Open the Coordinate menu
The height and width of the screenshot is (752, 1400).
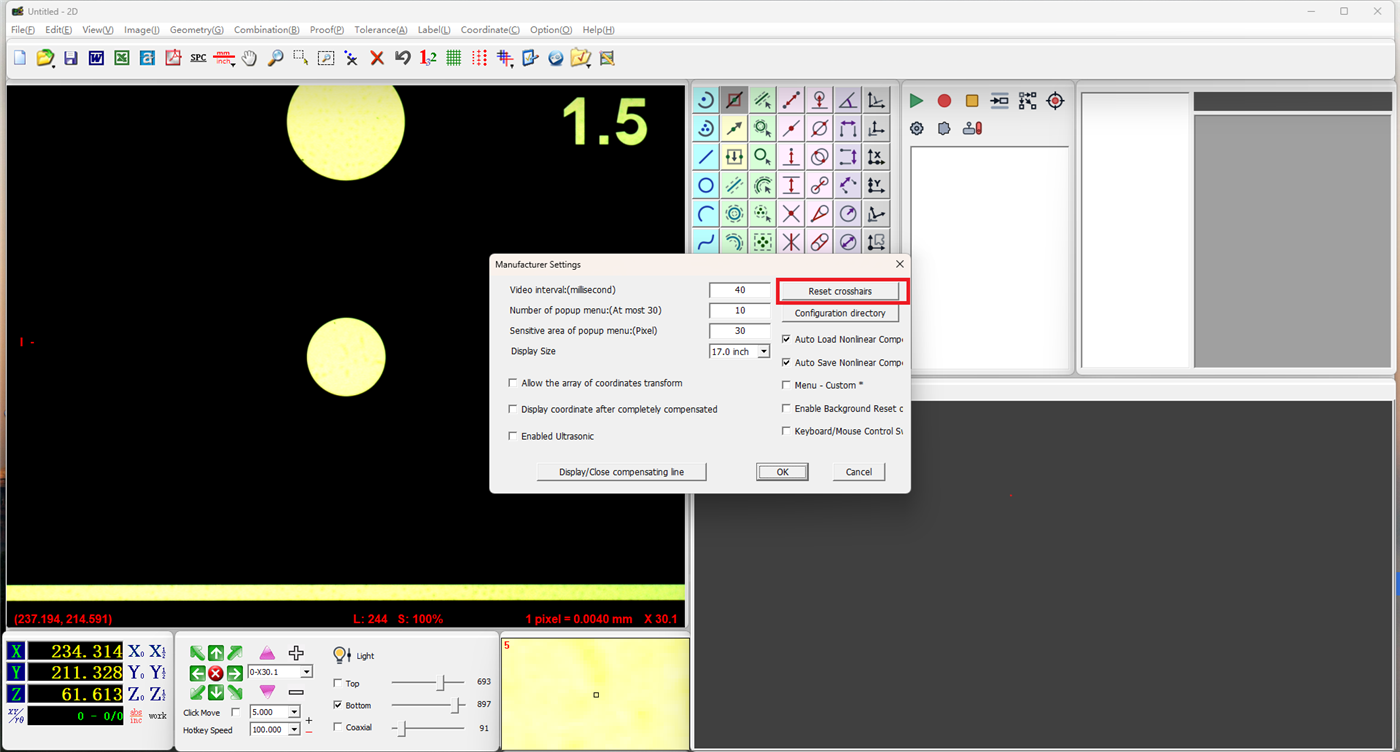(490, 30)
